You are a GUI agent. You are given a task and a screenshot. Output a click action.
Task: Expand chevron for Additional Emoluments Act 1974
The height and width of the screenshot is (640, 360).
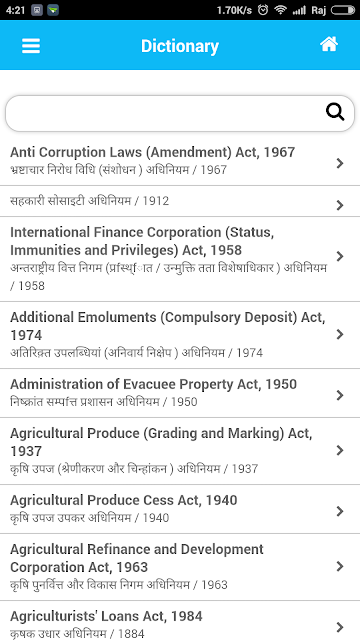pos(340,334)
